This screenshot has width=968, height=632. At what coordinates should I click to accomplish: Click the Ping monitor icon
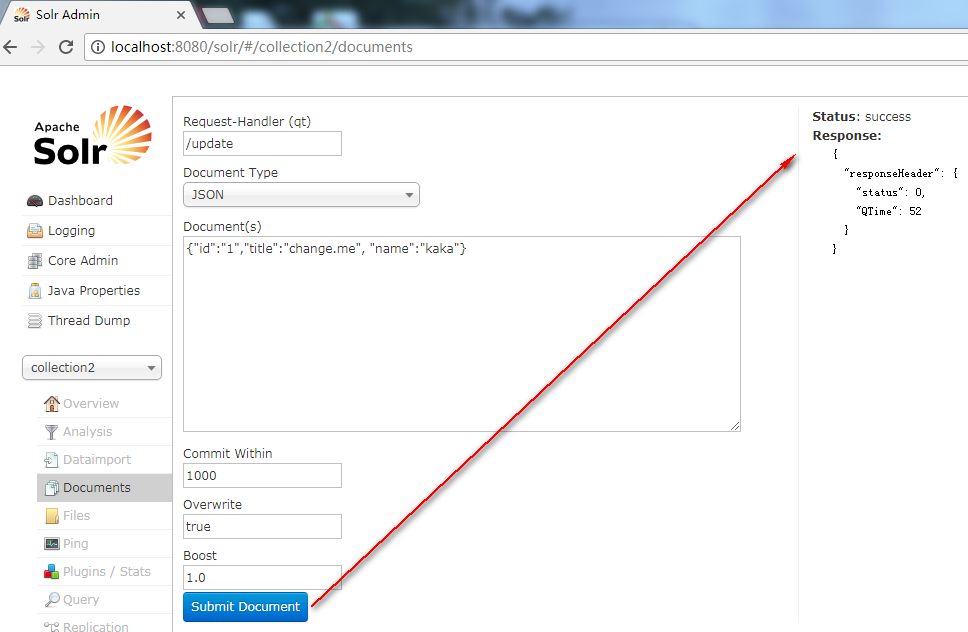(x=52, y=544)
